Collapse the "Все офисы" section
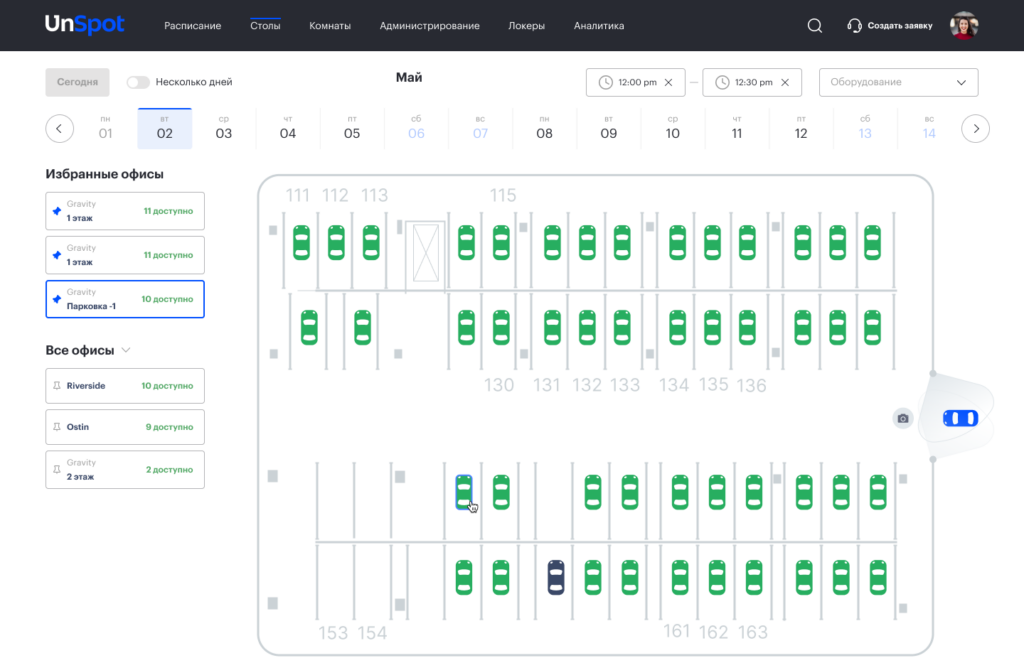The width and height of the screenshot is (1024, 663). tap(126, 351)
